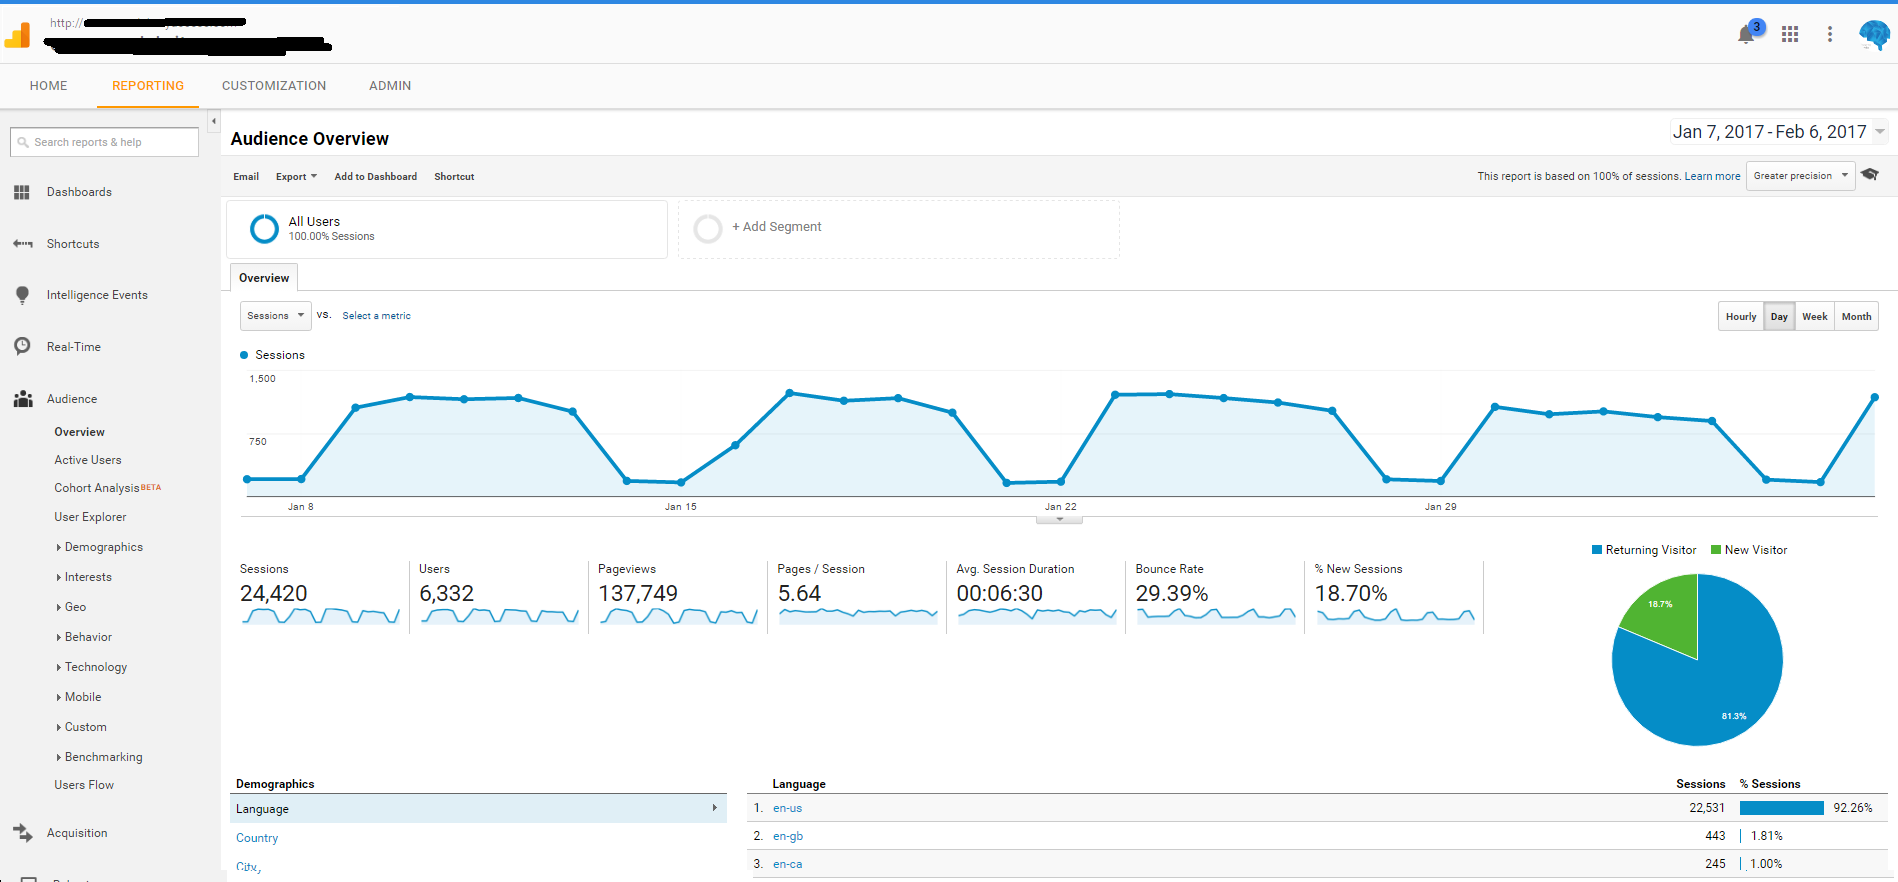Click the Search reports & help field
This screenshot has height=882, width=1898.
point(104,142)
